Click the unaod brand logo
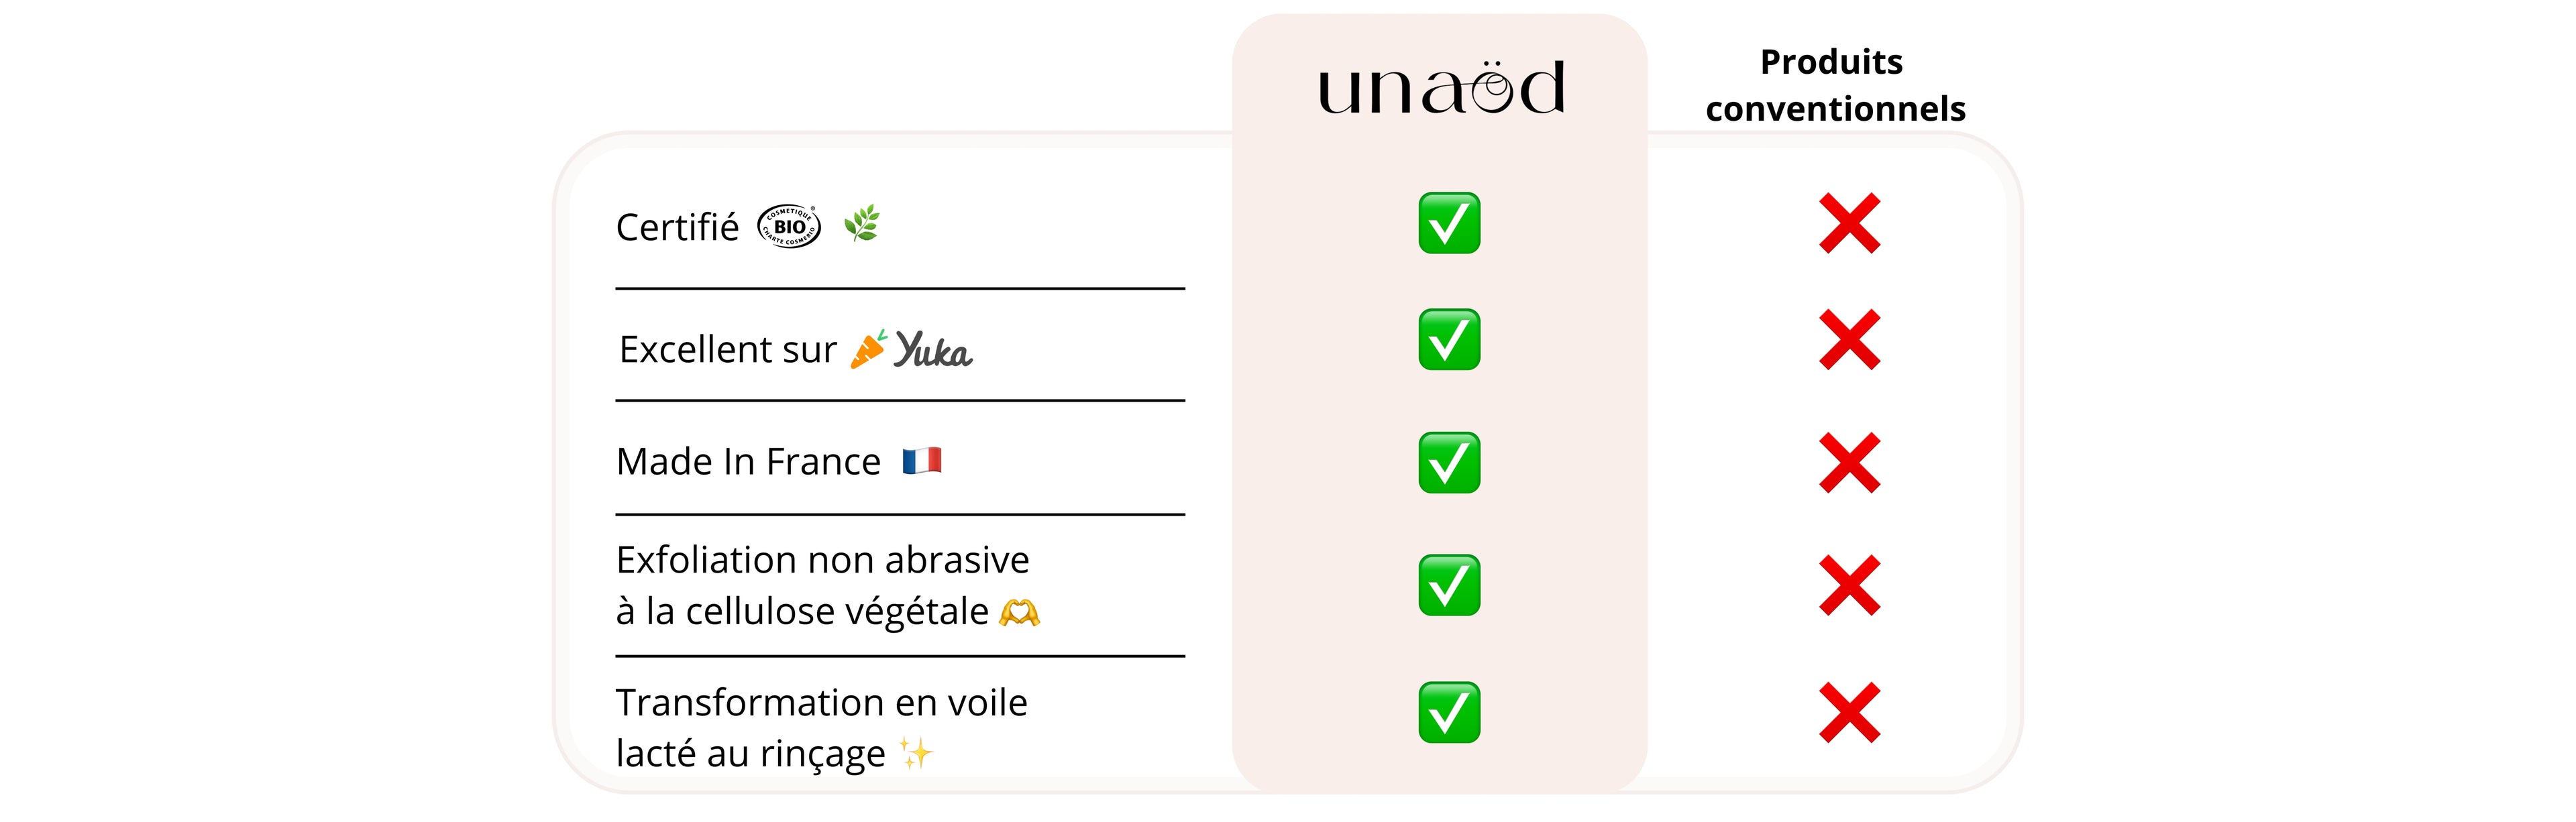The height and width of the screenshot is (822, 2576). click(x=1441, y=88)
